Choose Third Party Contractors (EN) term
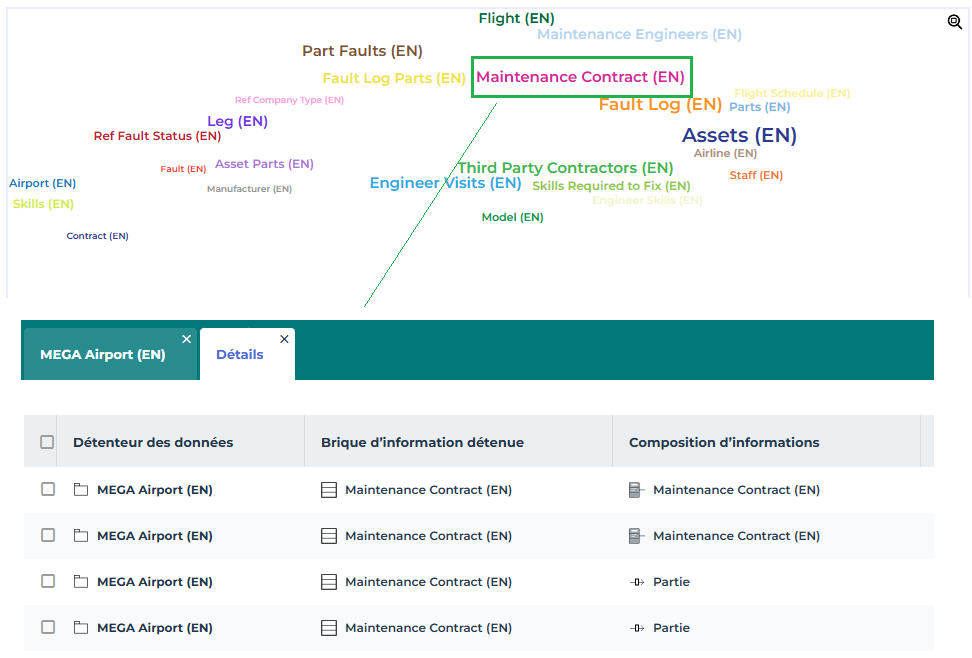 click(565, 167)
